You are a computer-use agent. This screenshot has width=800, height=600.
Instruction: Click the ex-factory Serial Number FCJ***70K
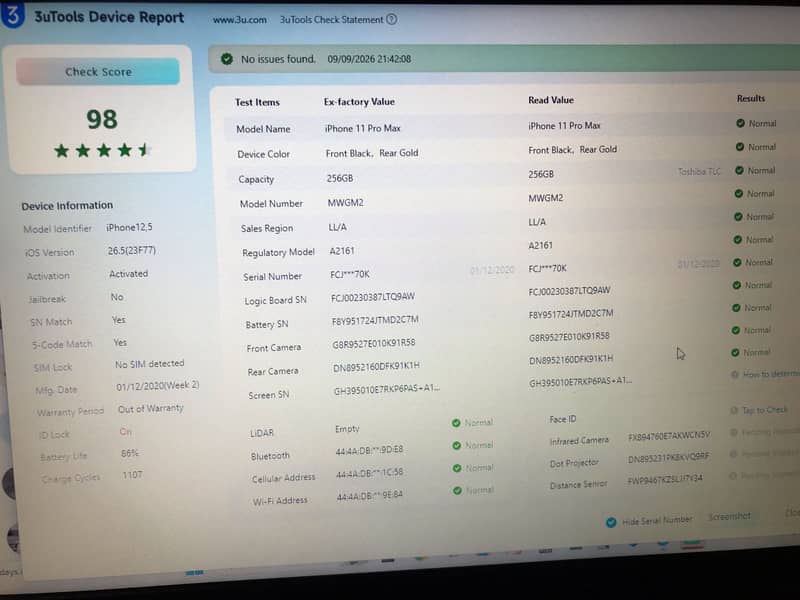(349, 274)
